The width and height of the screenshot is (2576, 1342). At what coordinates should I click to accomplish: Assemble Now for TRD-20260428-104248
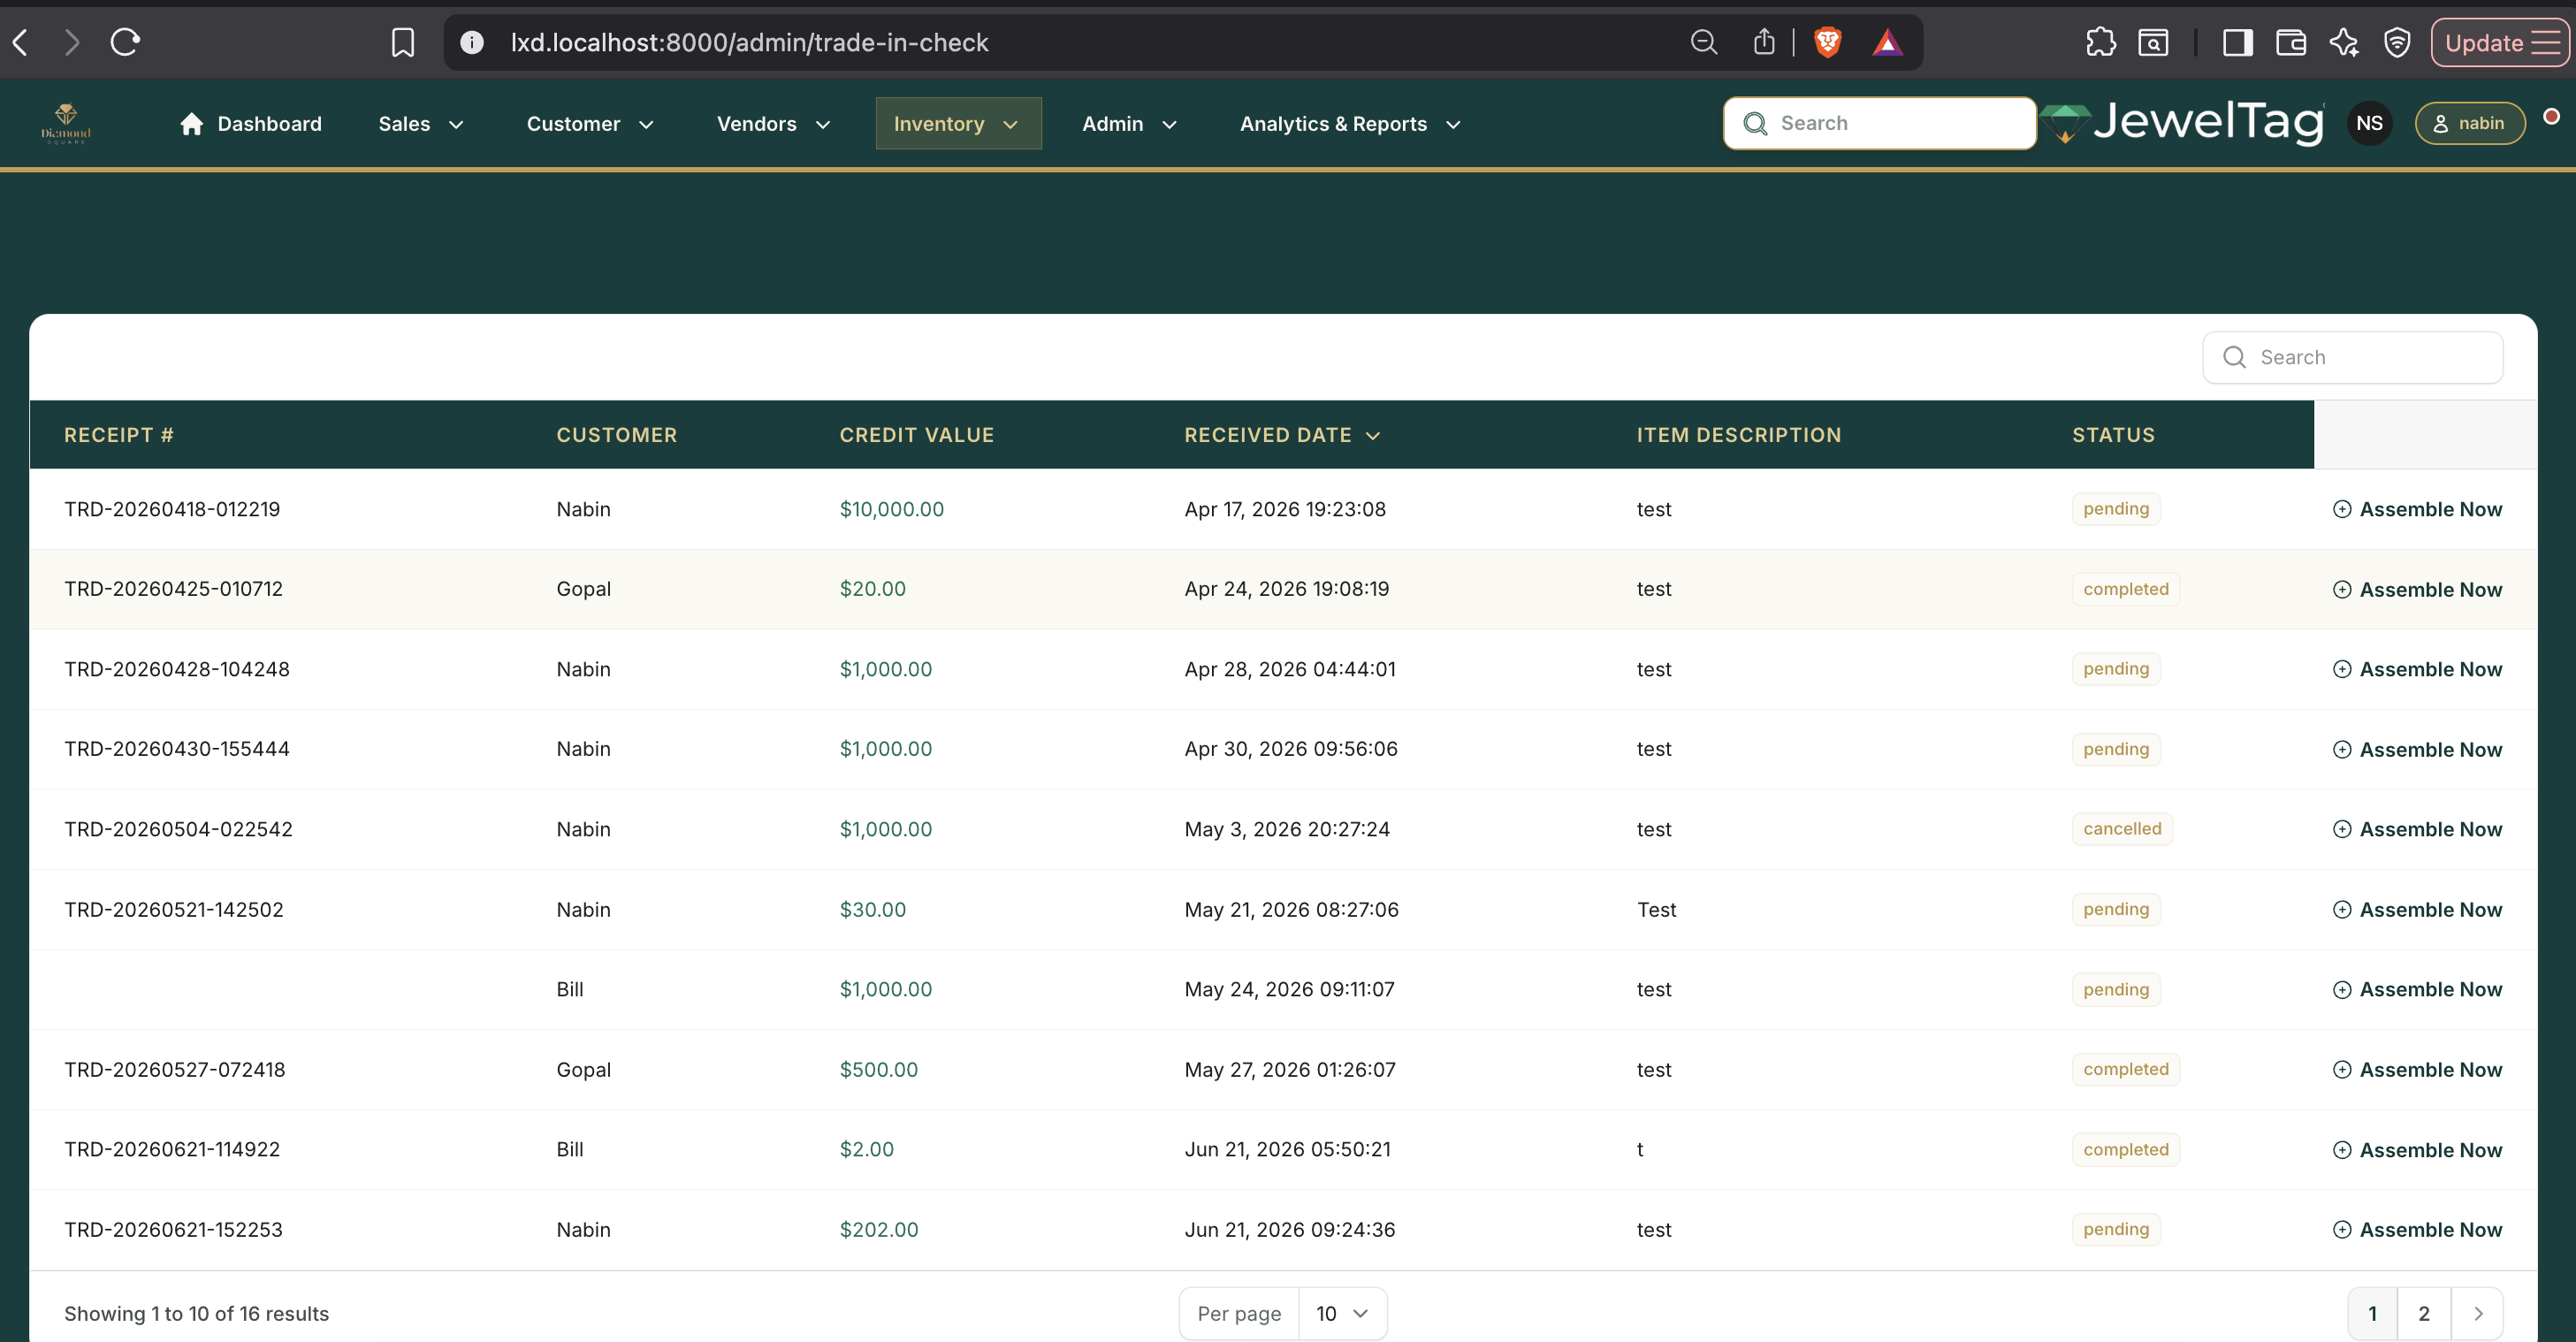tap(2417, 669)
